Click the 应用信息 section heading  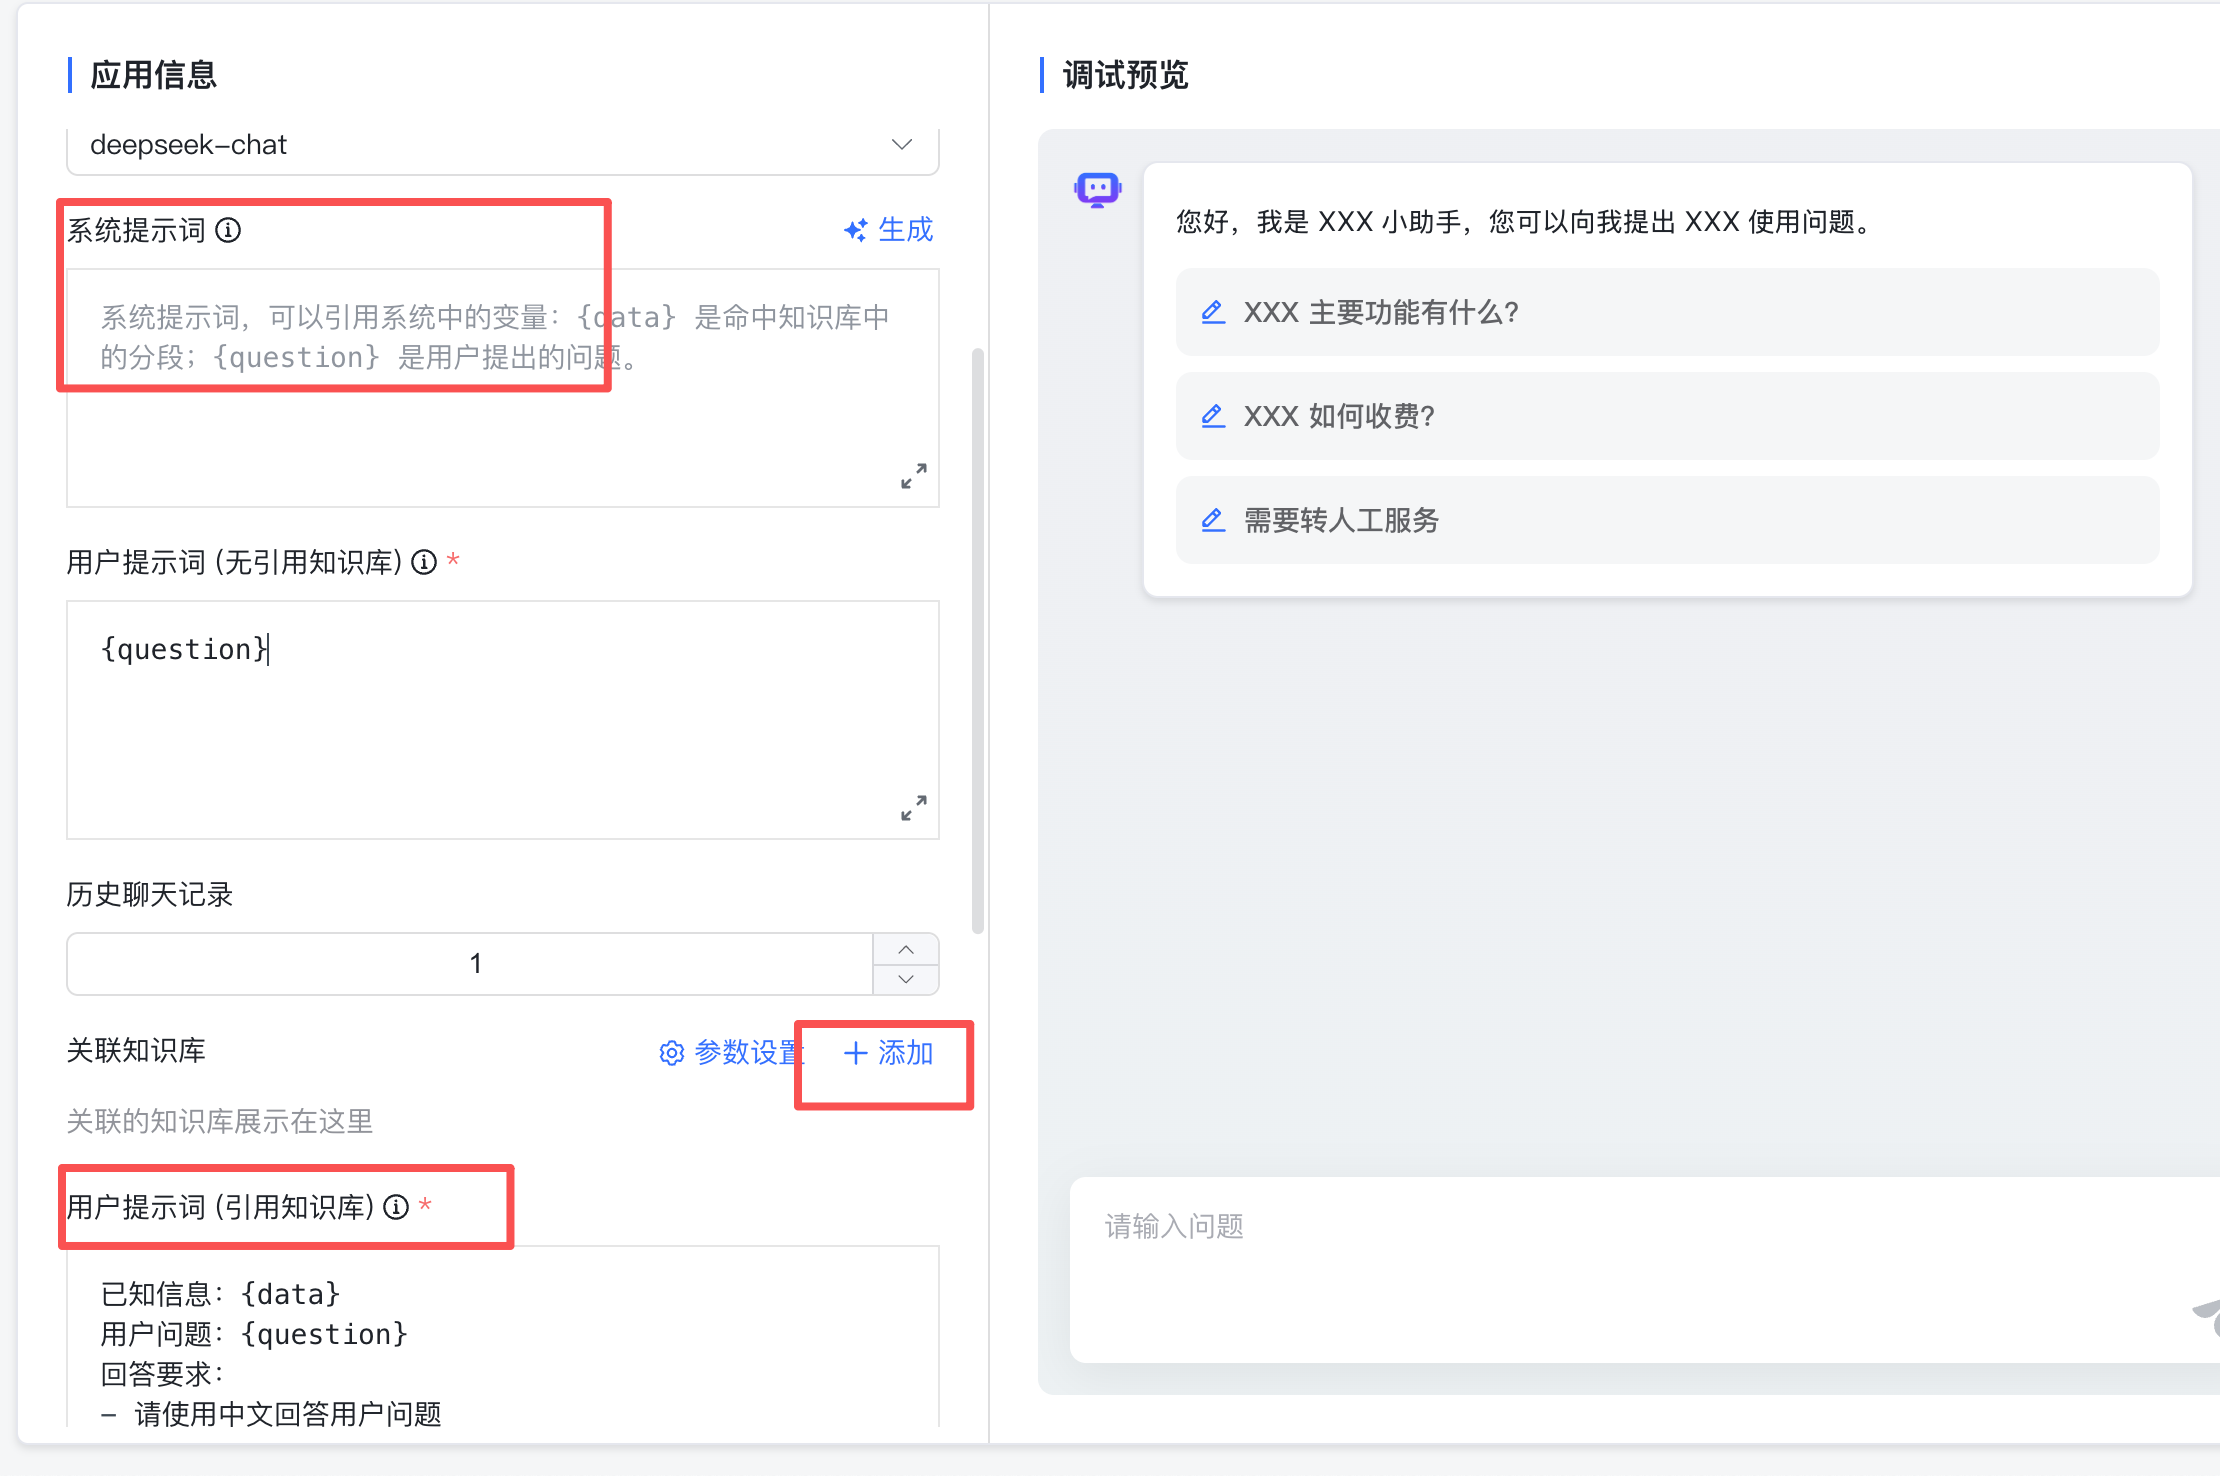pyautogui.click(x=153, y=75)
